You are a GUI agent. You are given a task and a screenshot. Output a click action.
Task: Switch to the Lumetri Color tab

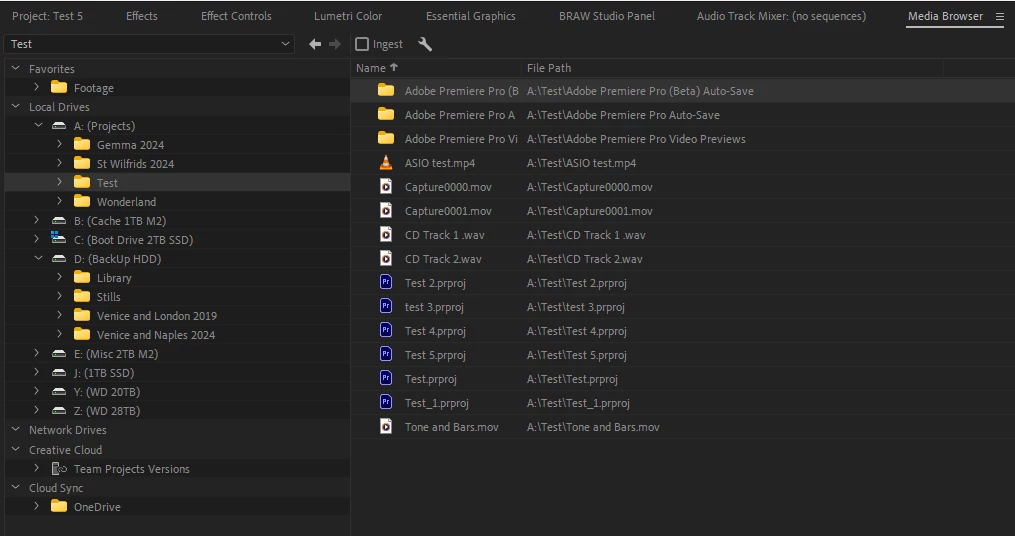[348, 16]
